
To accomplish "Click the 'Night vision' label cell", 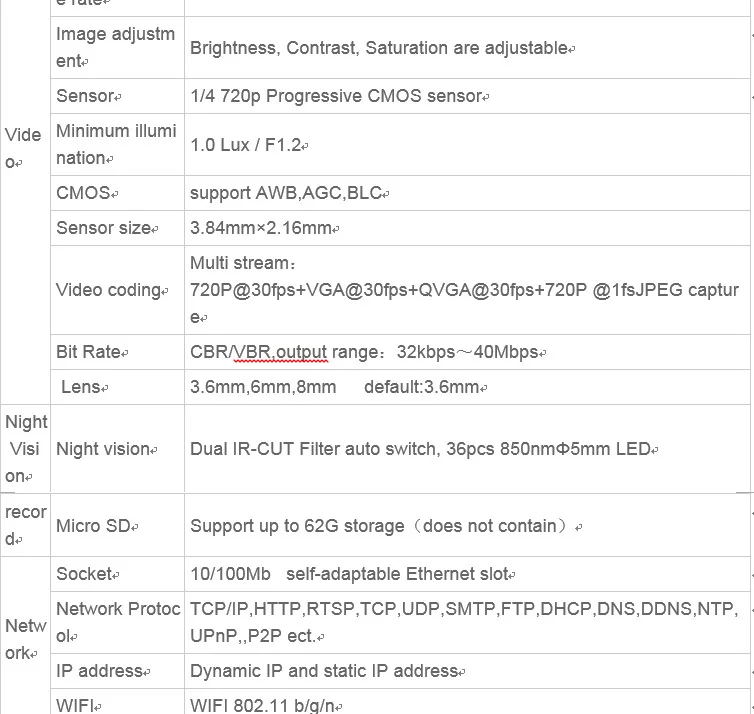I will coord(117,449).
